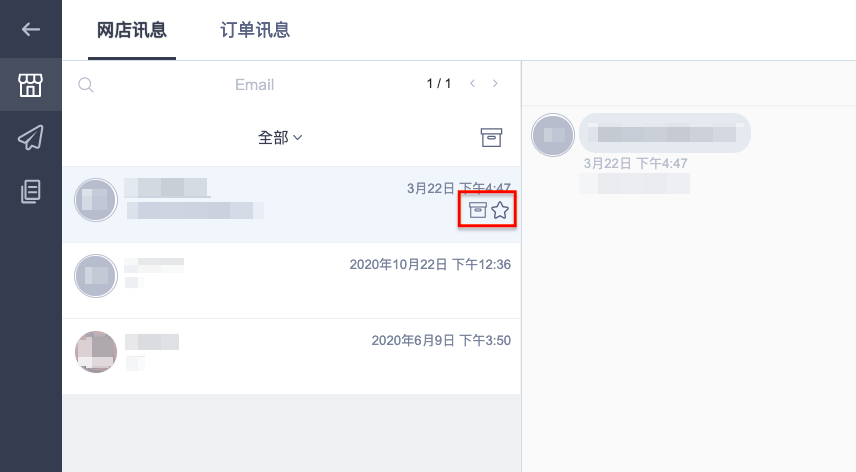Viewport: 856px width, 472px height.
Task: Open the paper plane broadcast icon
Action: point(31,138)
